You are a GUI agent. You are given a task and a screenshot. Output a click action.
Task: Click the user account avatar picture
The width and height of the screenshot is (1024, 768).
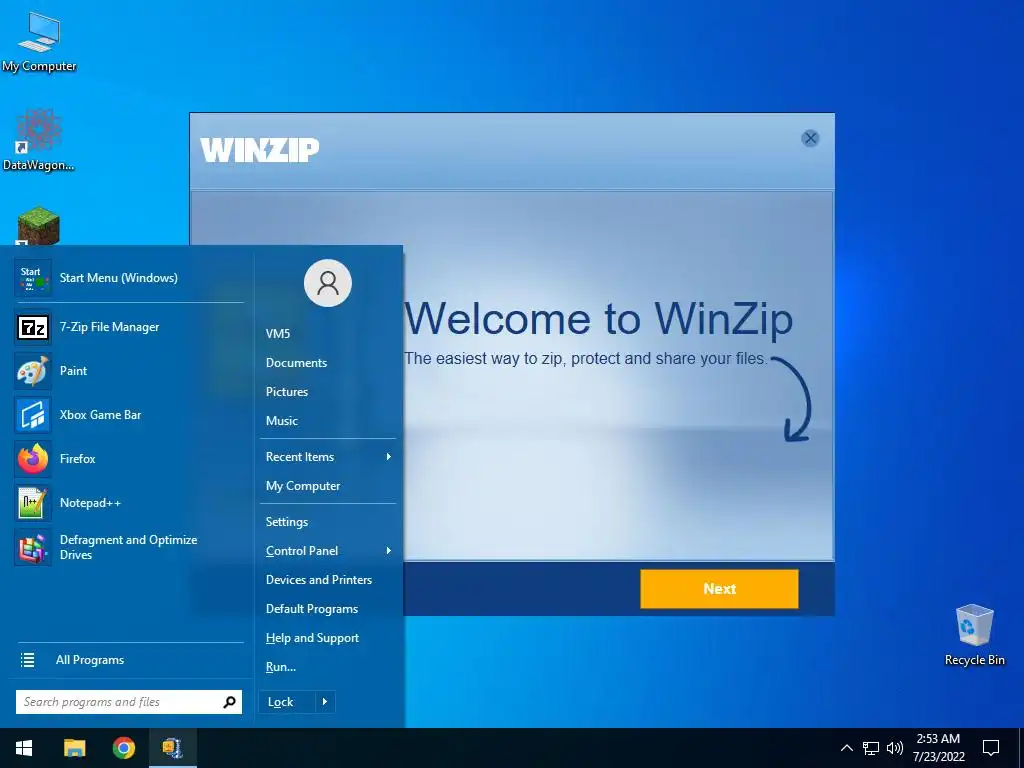[x=328, y=283]
